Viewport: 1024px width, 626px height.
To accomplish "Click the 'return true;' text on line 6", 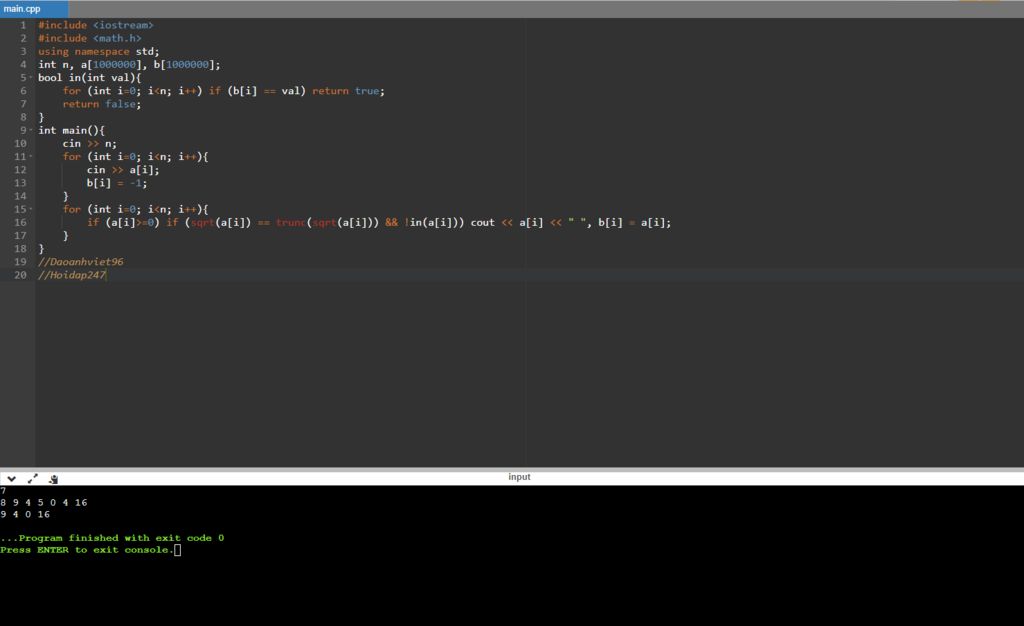I will 348,91.
